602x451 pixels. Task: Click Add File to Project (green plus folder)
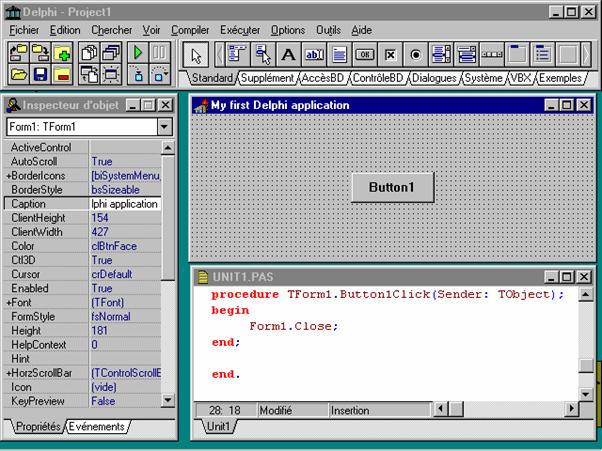(x=63, y=53)
